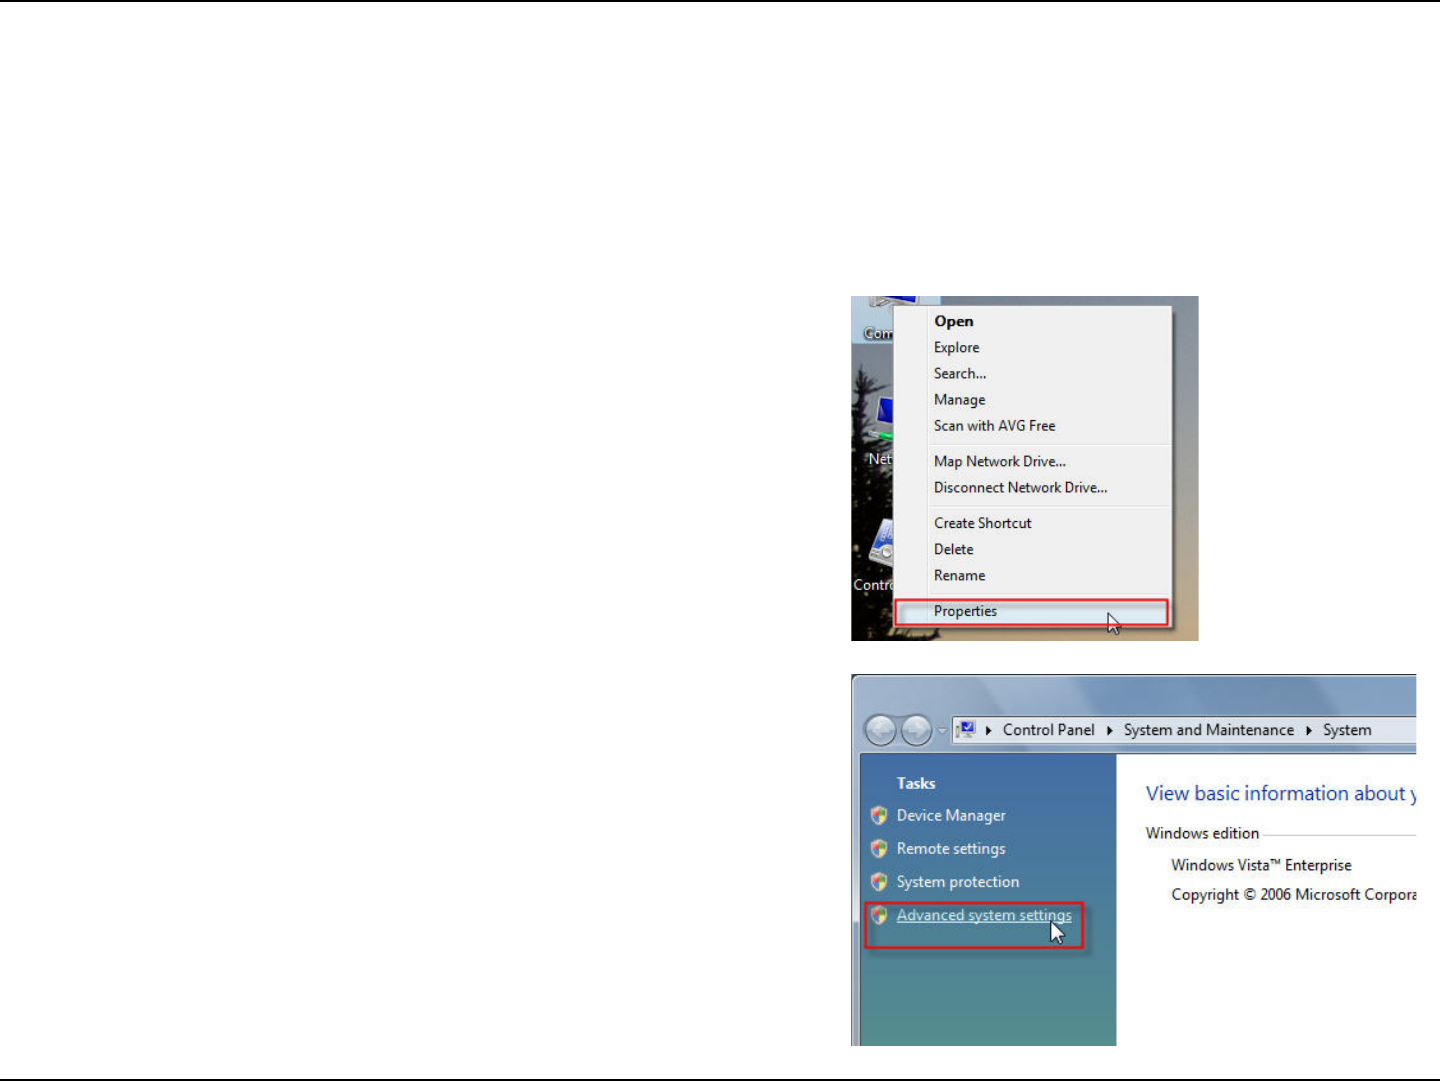Click the Windows Vista Enterprise text
The width and height of the screenshot is (1440, 1081).
point(1261,865)
